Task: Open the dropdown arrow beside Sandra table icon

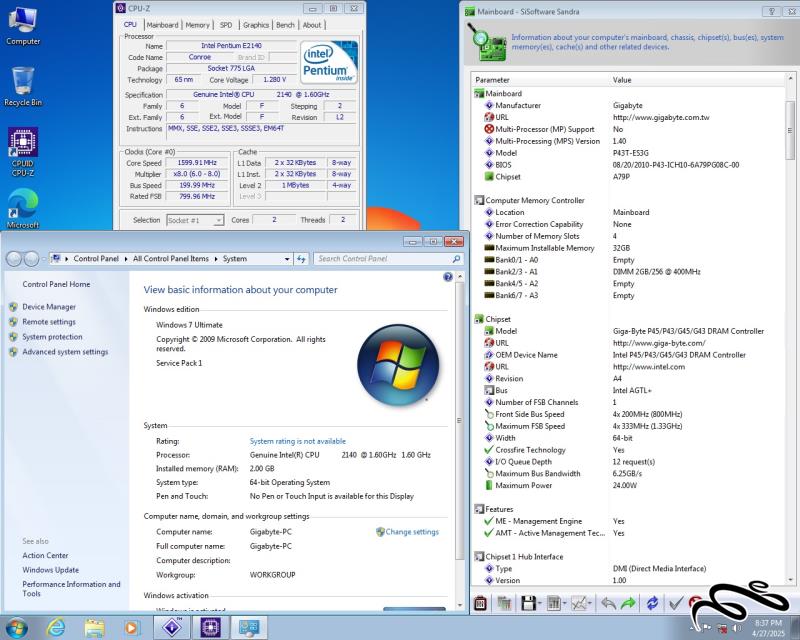Action: tap(565, 603)
